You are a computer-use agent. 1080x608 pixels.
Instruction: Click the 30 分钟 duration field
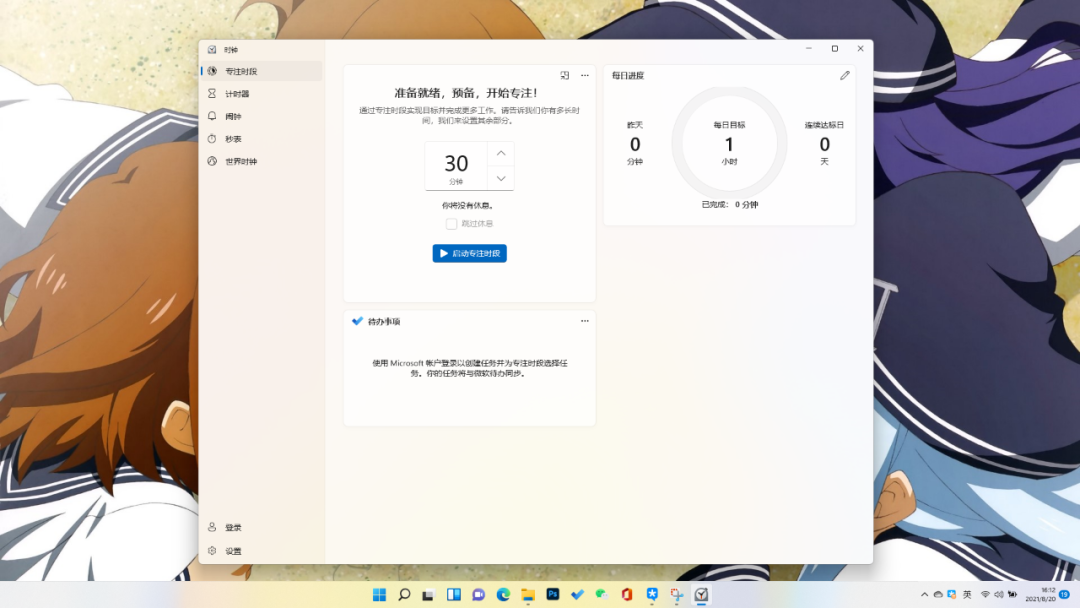click(x=456, y=166)
